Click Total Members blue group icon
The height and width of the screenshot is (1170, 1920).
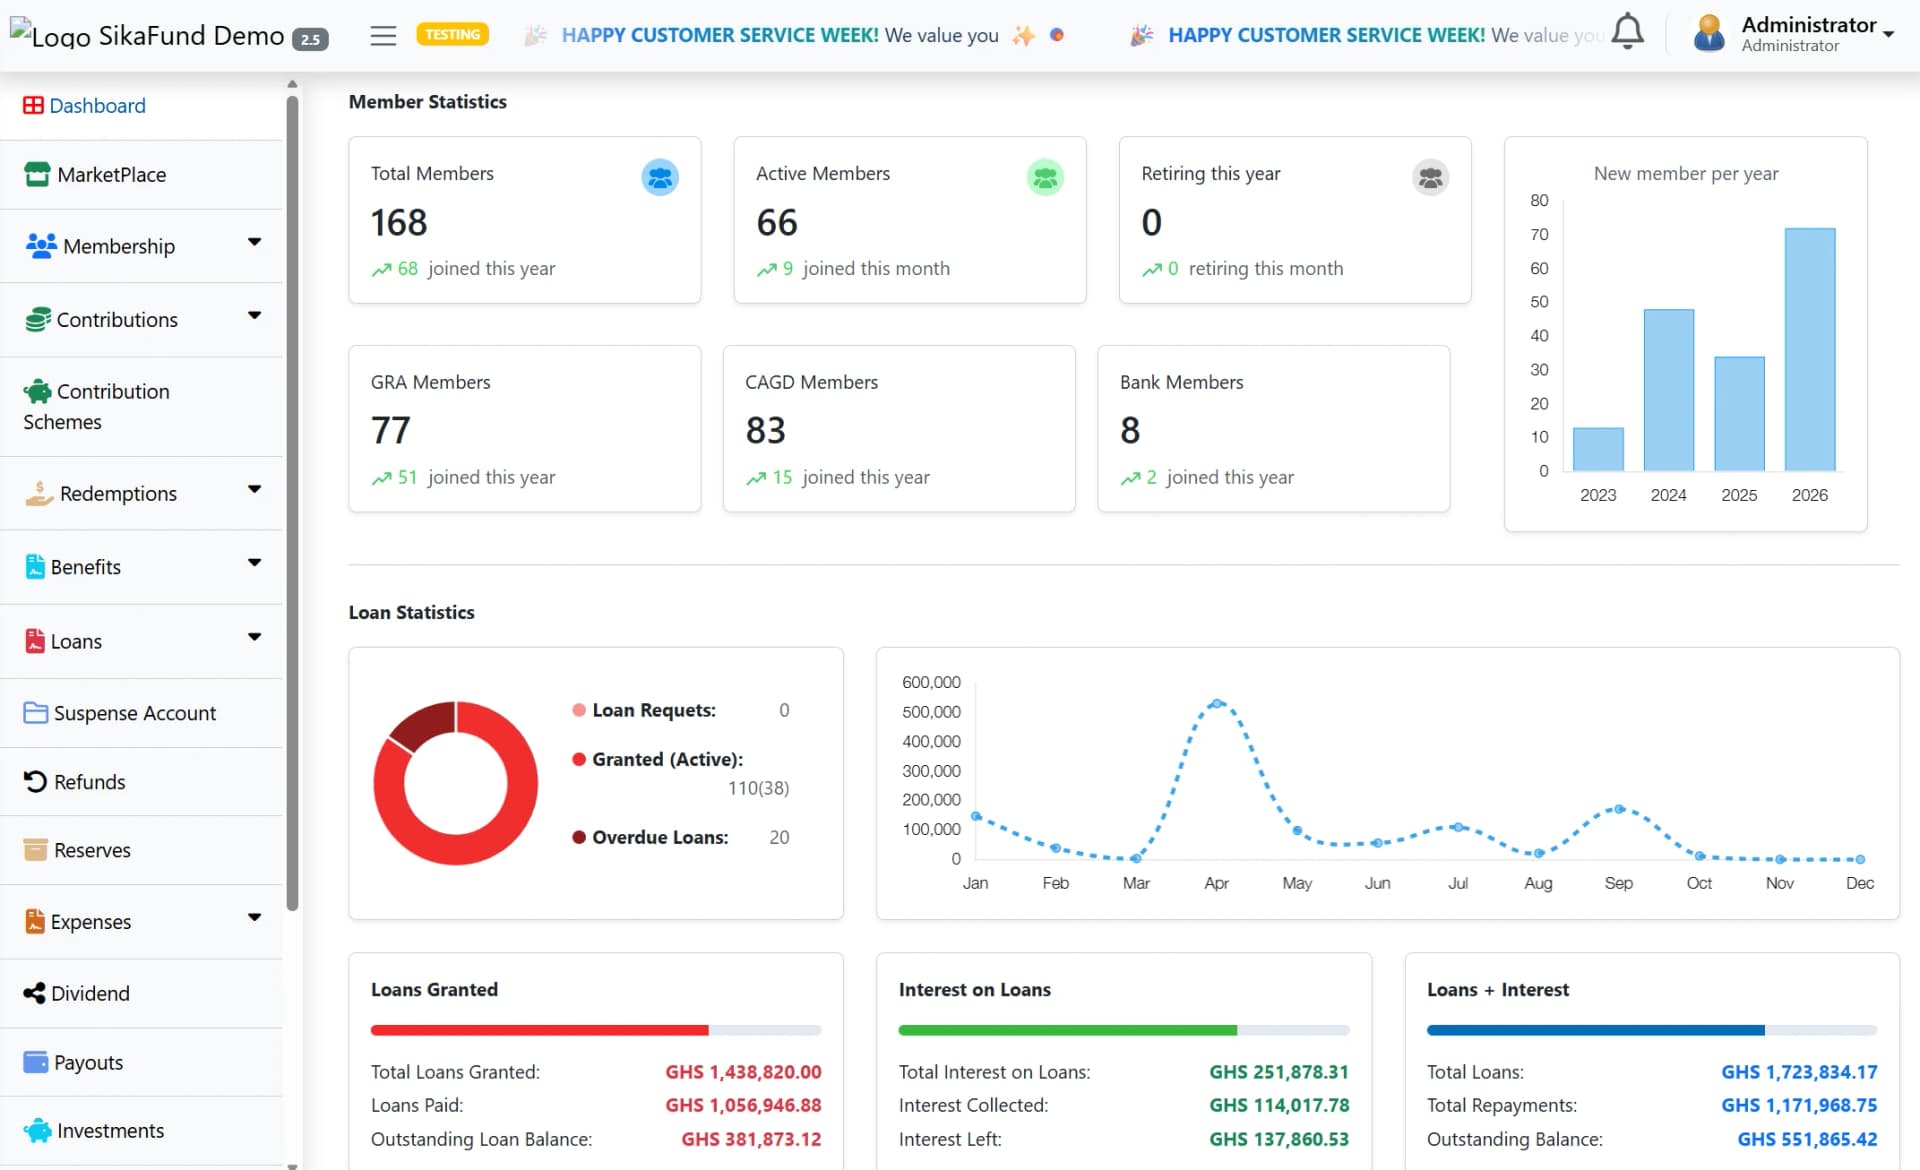tap(660, 178)
